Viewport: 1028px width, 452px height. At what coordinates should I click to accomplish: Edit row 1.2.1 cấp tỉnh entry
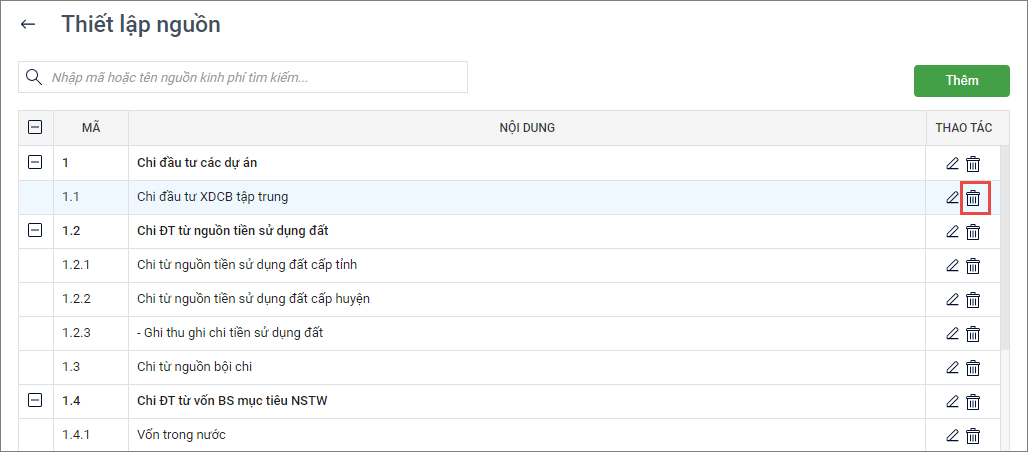(x=952, y=266)
